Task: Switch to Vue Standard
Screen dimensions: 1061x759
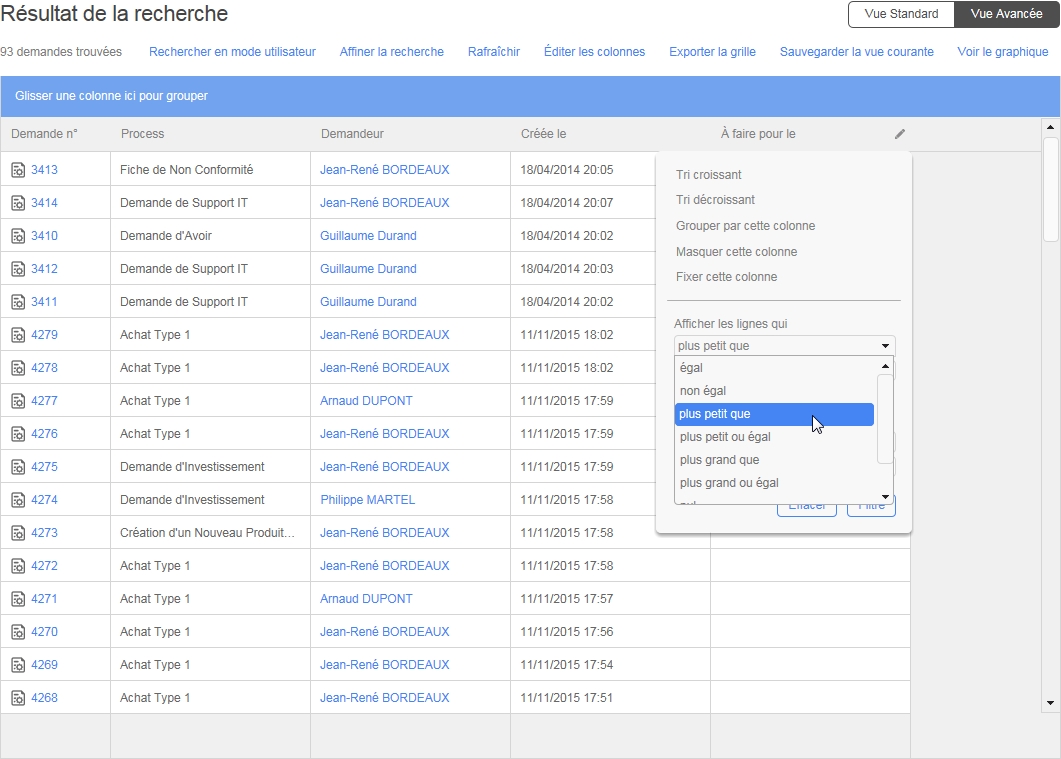Action: click(901, 14)
